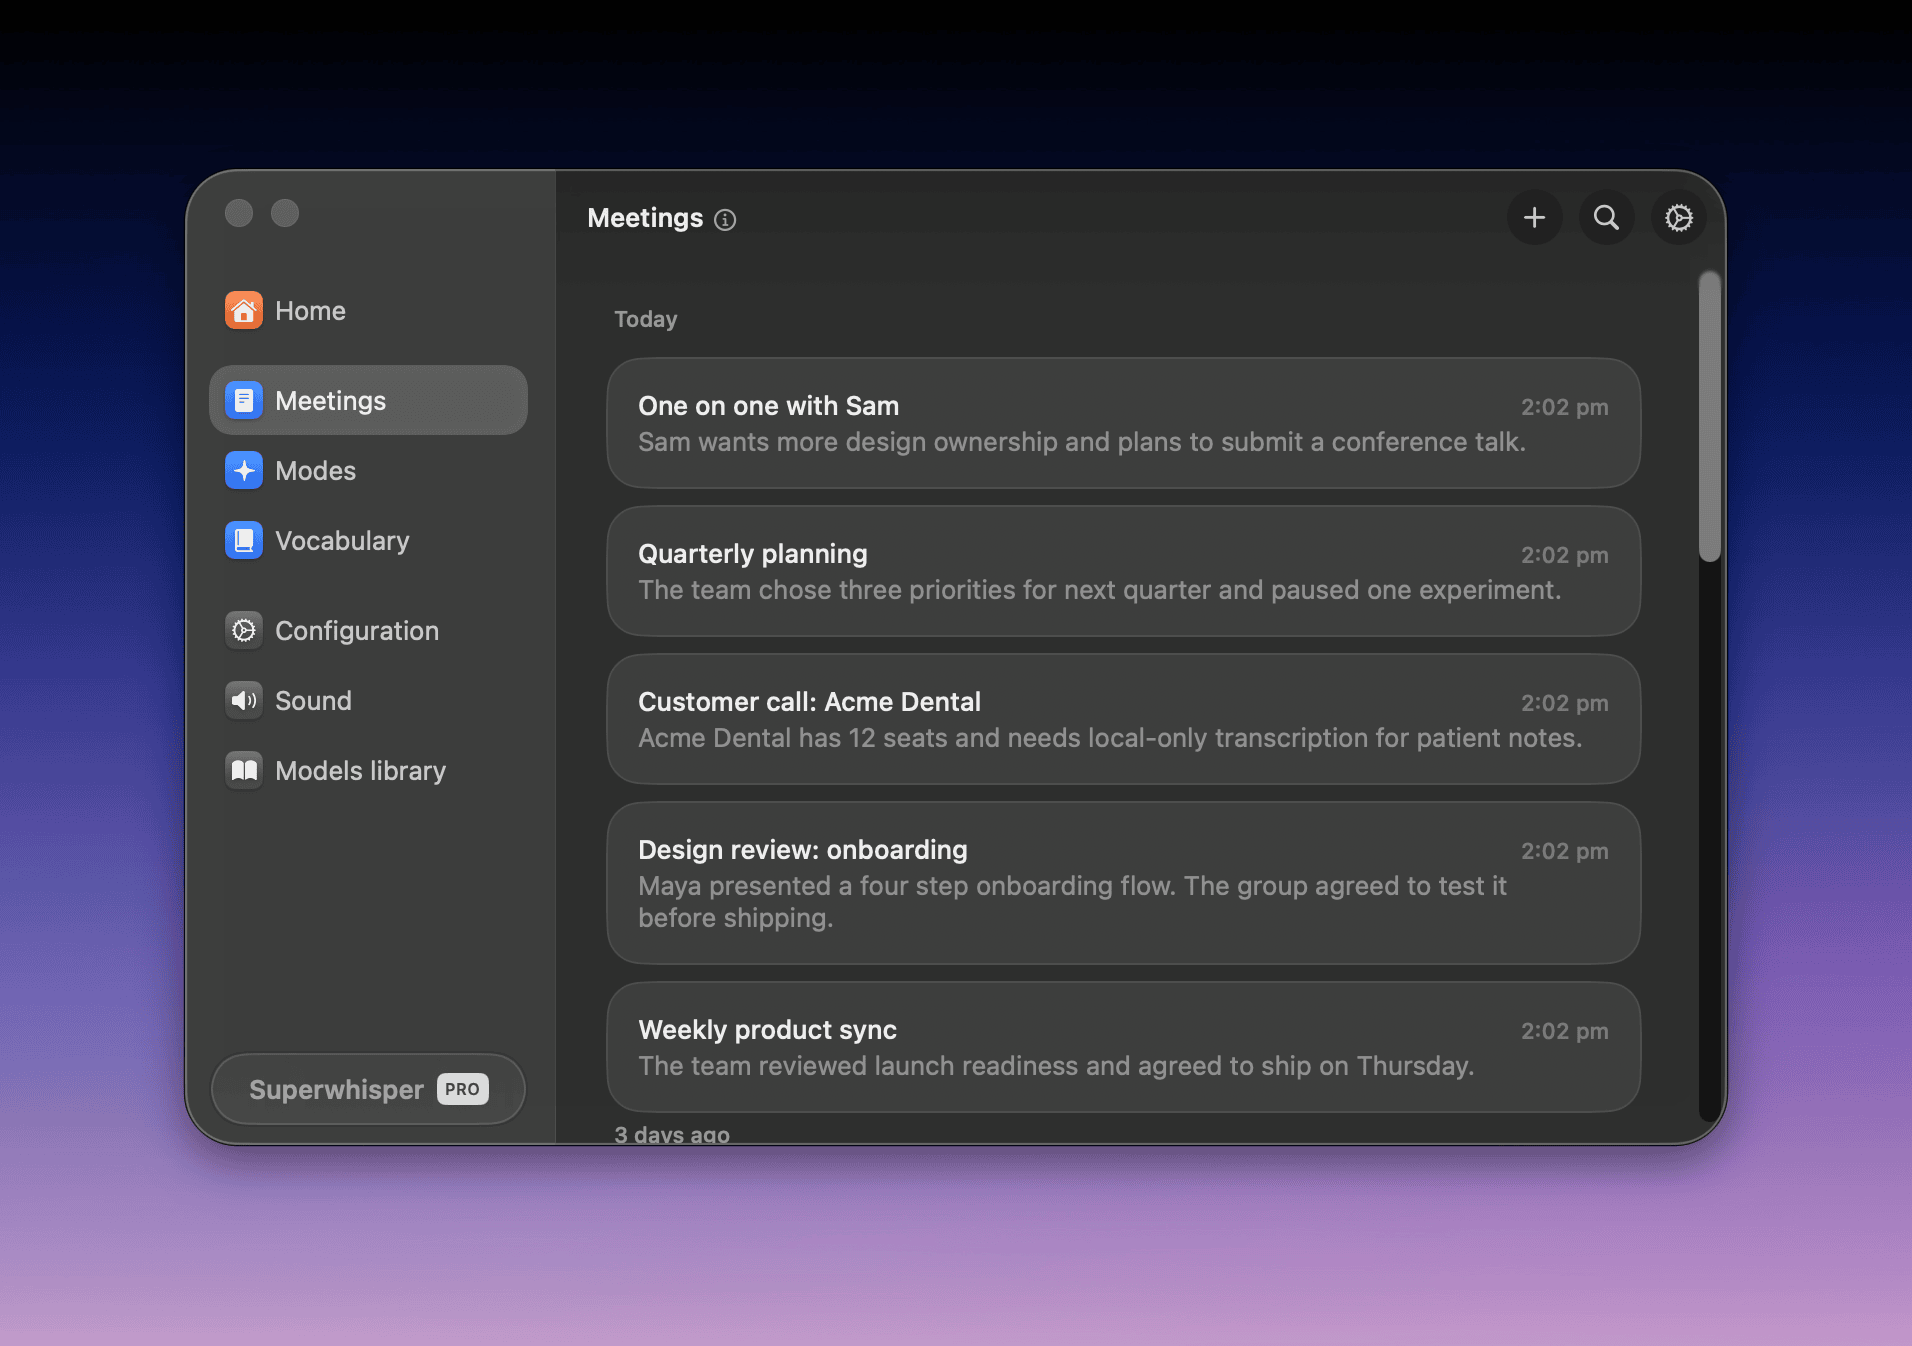Open the Vocabulary label
1912x1346 pixels.
point(342,541)
